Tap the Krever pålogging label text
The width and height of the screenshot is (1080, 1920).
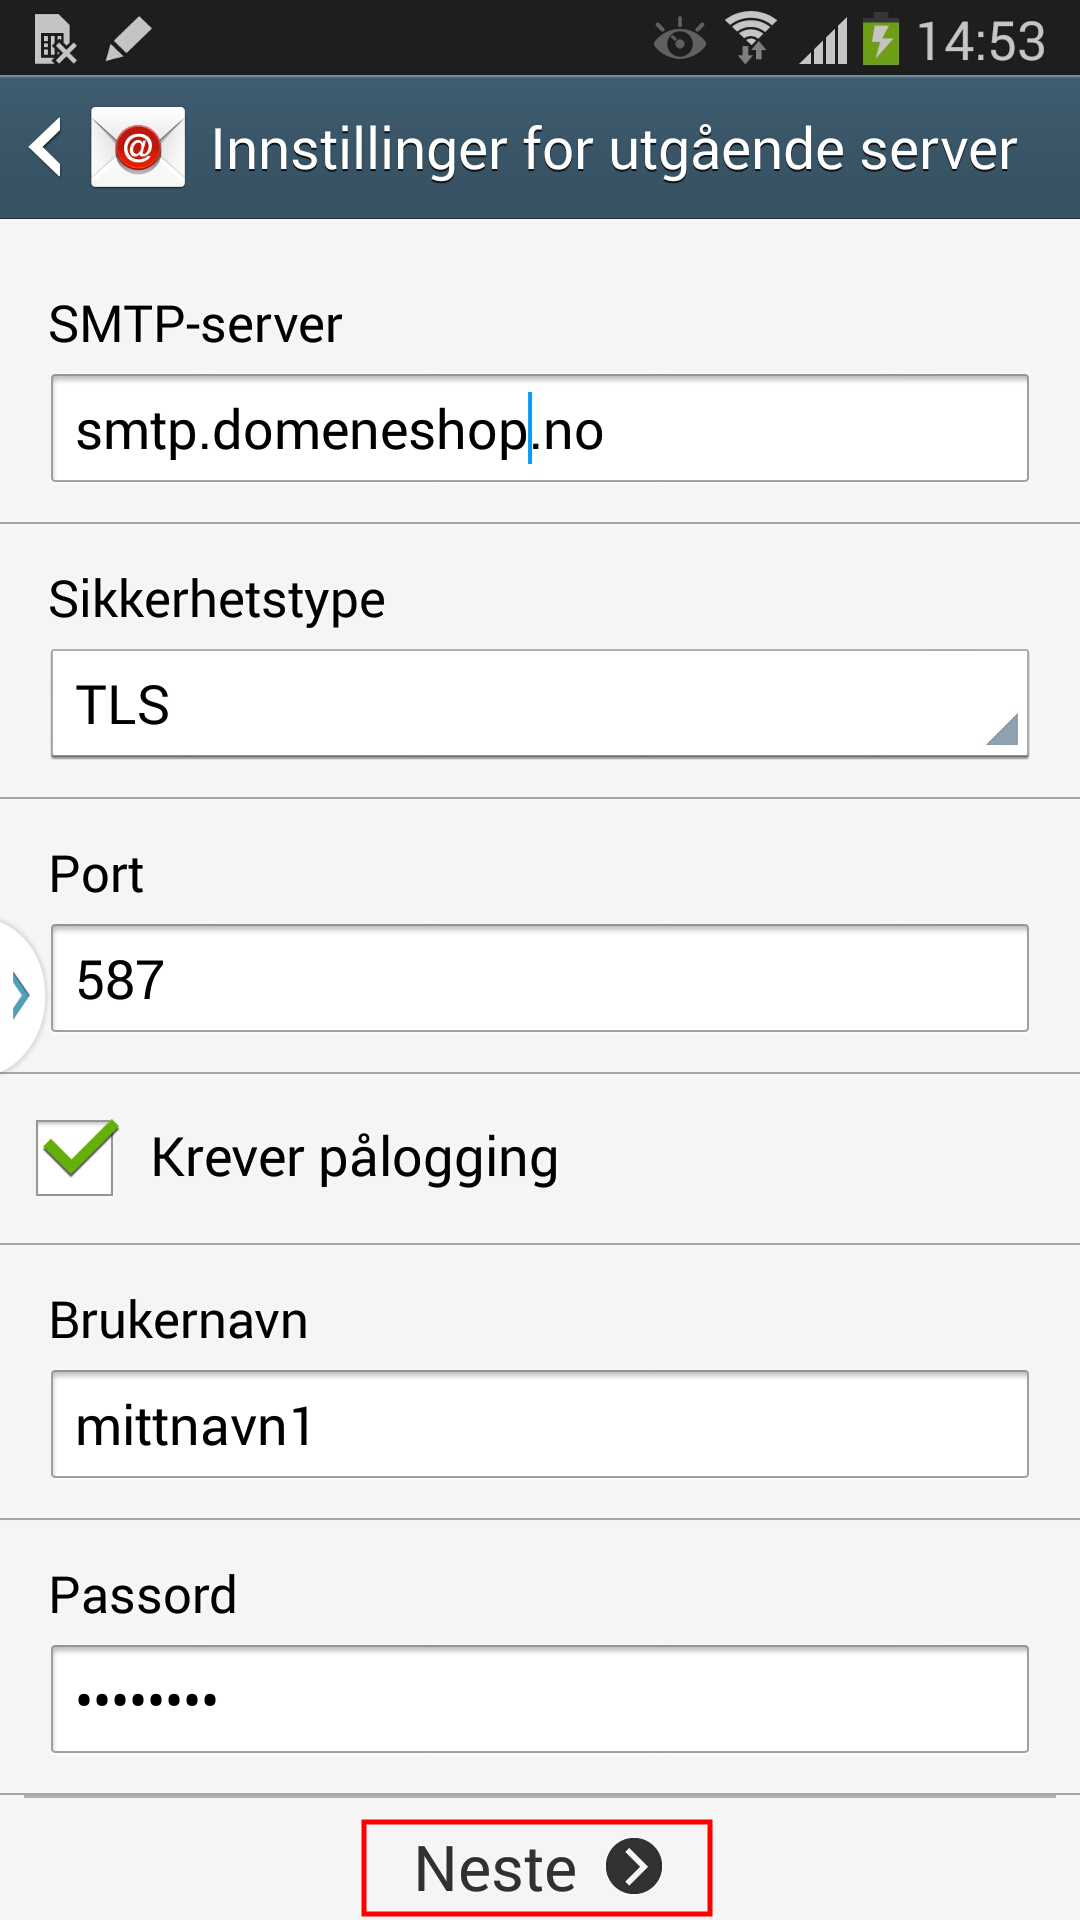[355, 1159]
